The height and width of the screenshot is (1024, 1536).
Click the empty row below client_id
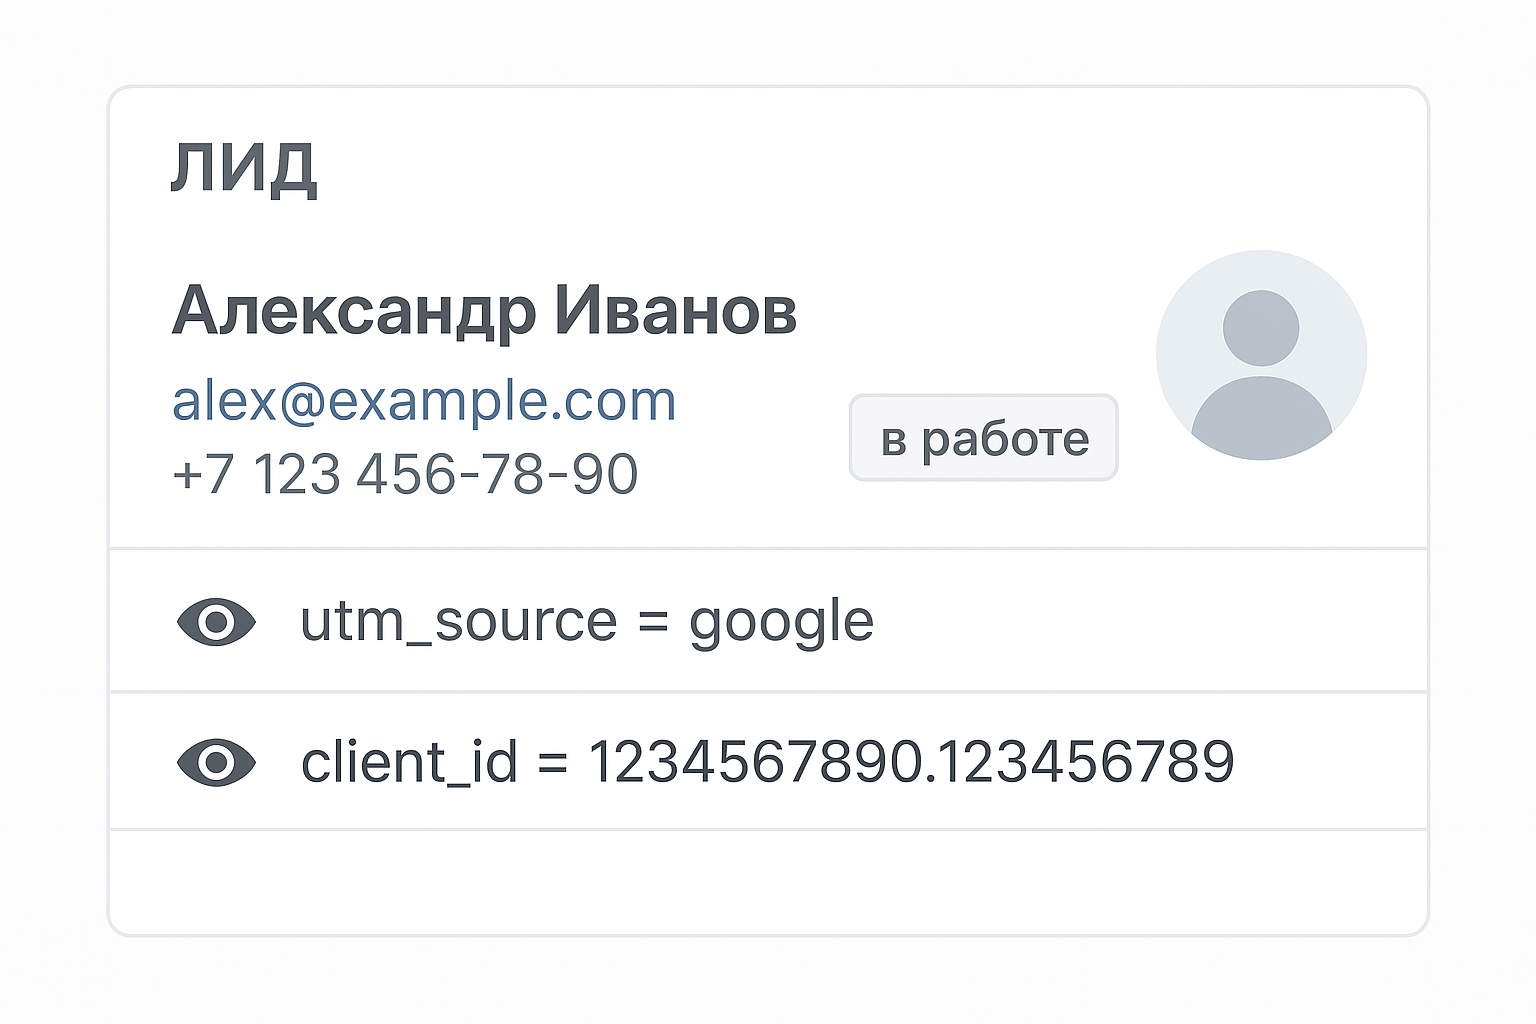tap(768, 882)
